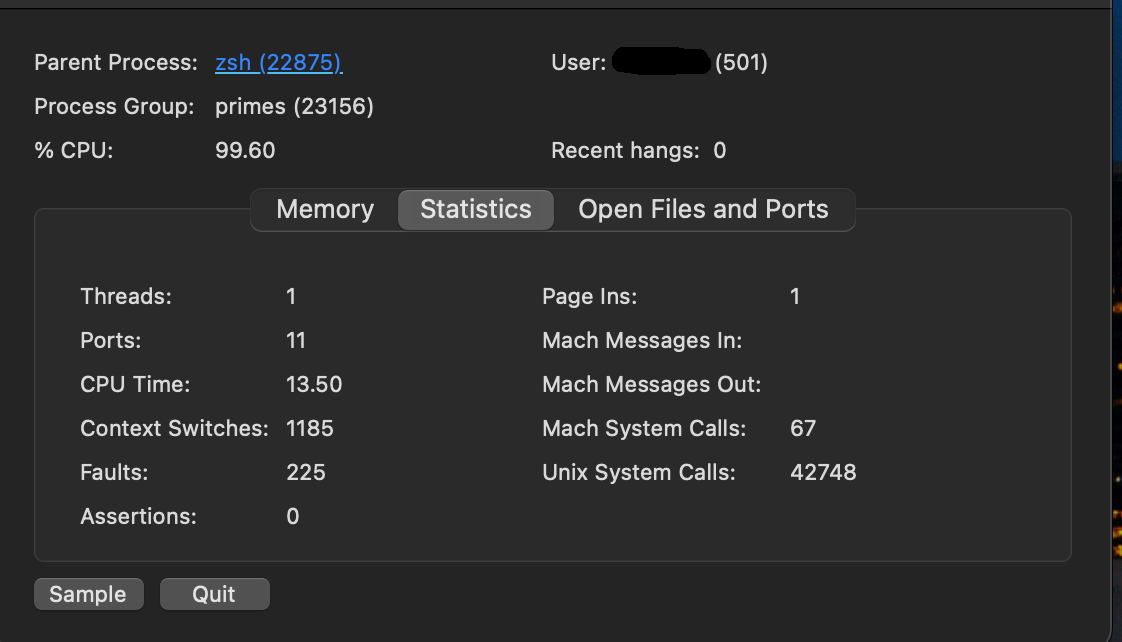Click the Process Group primes (23156) text
The width and height of the screenshot is (1122, 642).
pyautogui.click(x=294, y=107)
